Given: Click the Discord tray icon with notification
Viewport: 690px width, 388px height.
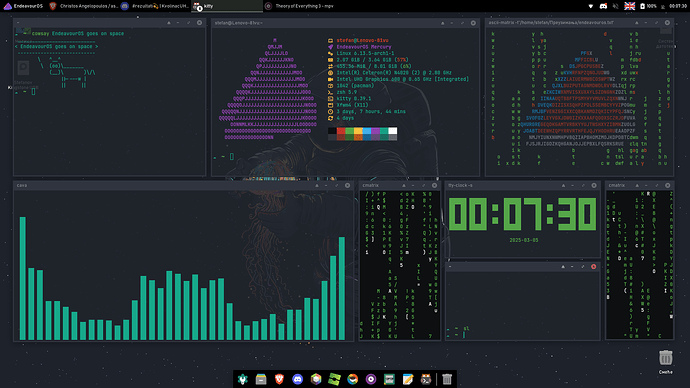Looking at the screenshot, I should point(603,6).
